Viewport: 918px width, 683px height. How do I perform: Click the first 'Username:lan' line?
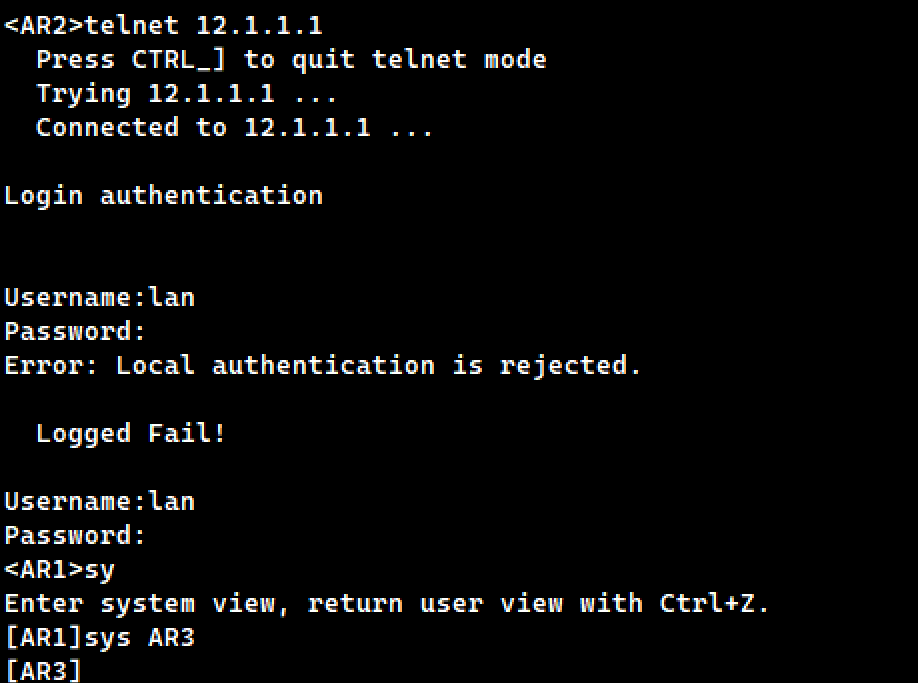click(x=100, y=297)
